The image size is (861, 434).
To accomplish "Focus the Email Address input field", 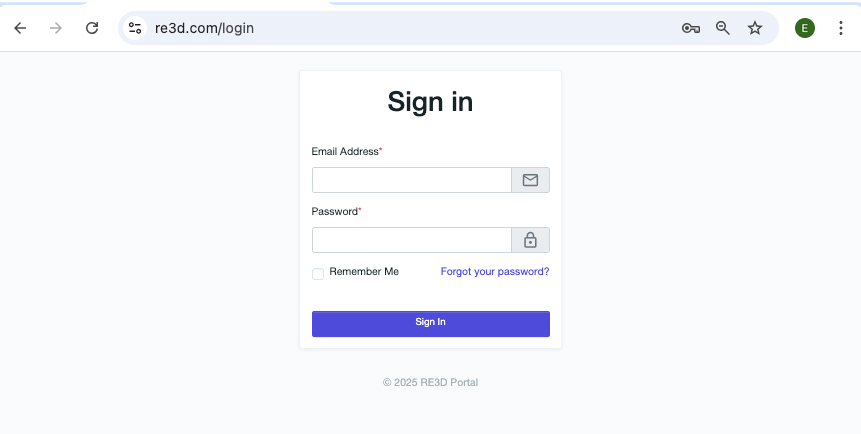I will (x=412, y=180).
